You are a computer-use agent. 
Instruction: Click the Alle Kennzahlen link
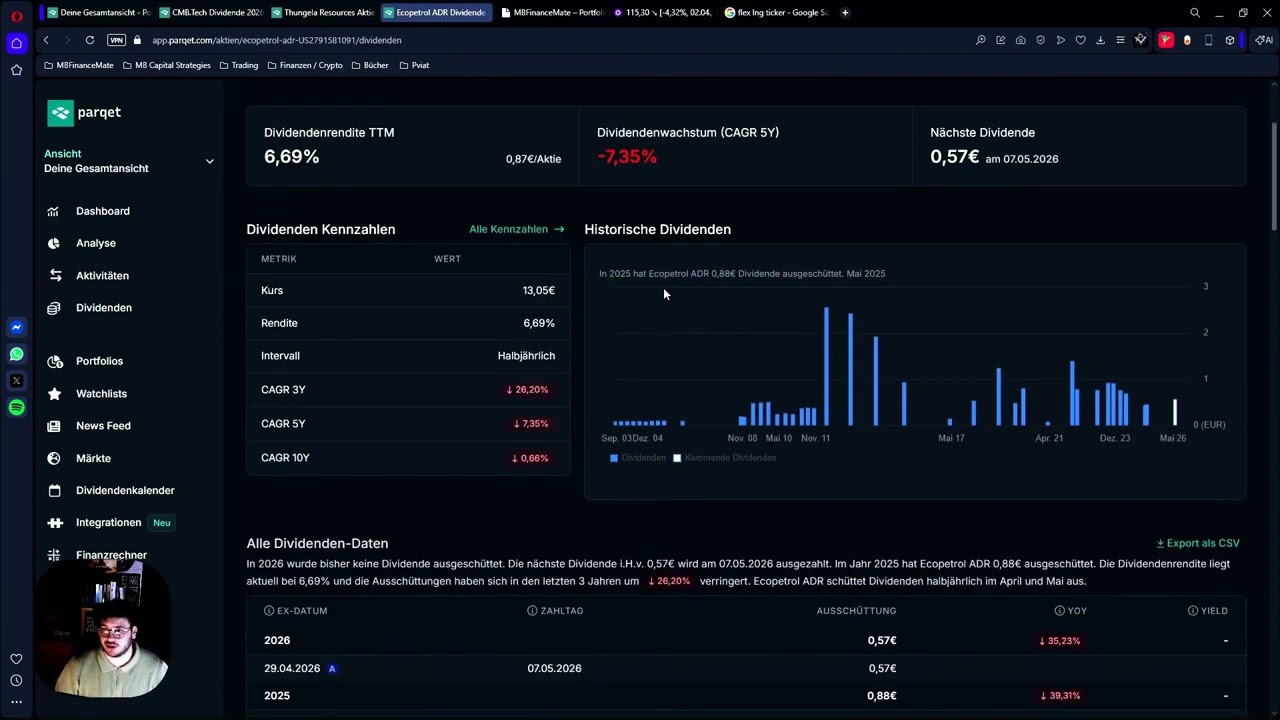[517, 229]
